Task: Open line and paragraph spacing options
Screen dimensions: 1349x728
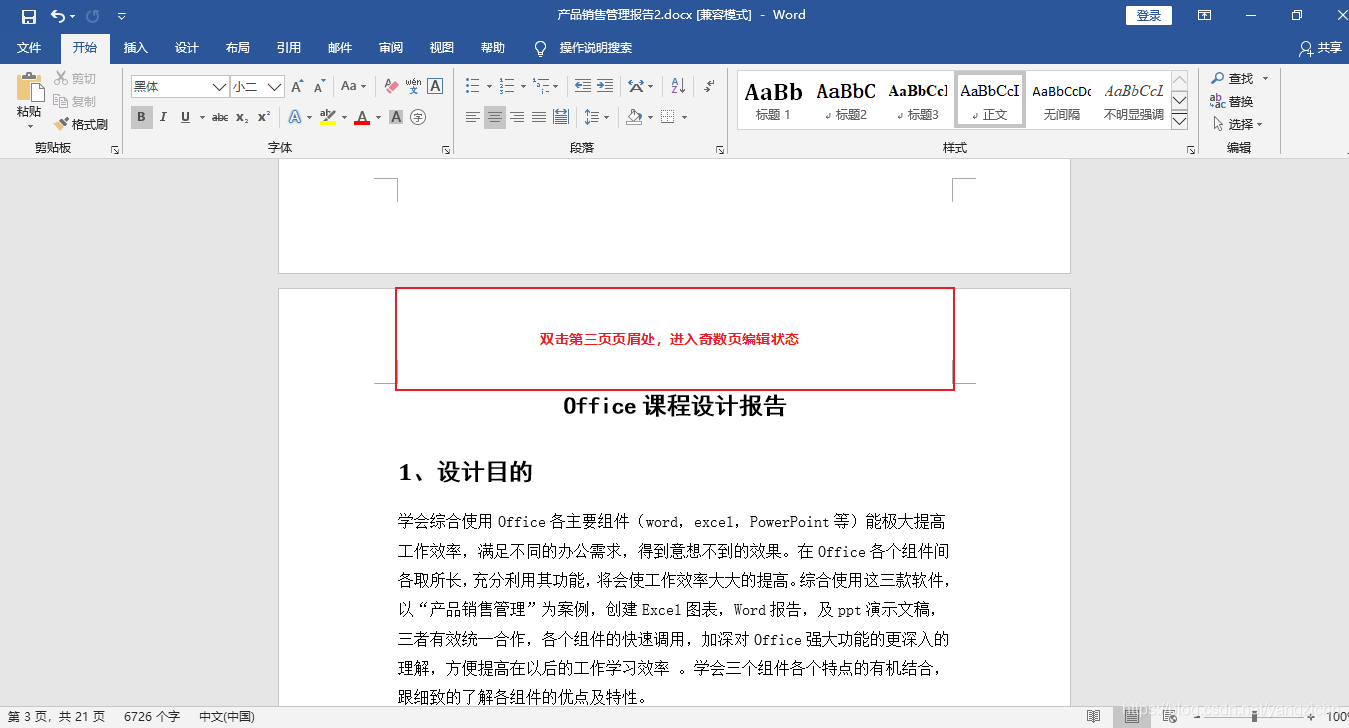Action: 592,117
